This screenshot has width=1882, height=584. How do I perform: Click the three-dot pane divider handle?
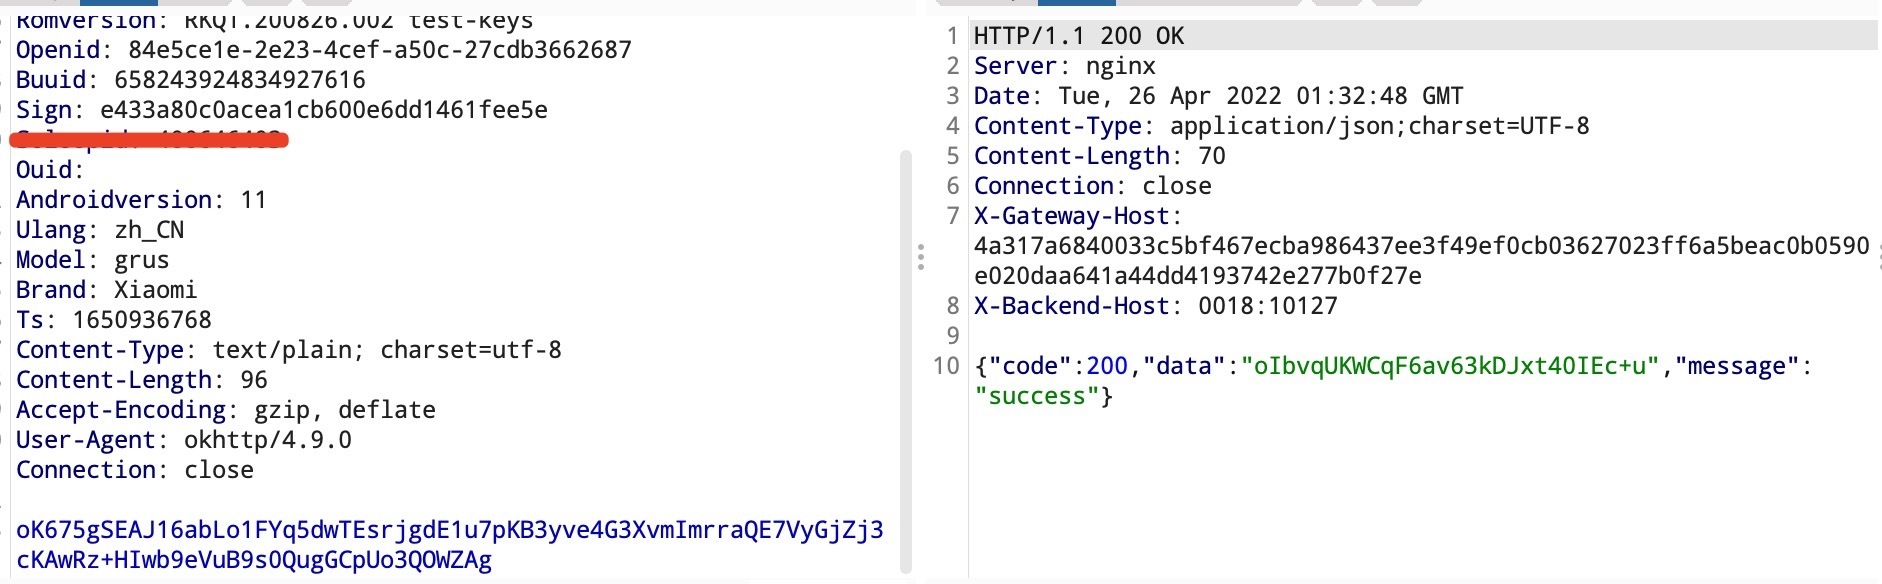tap(920, 258)
